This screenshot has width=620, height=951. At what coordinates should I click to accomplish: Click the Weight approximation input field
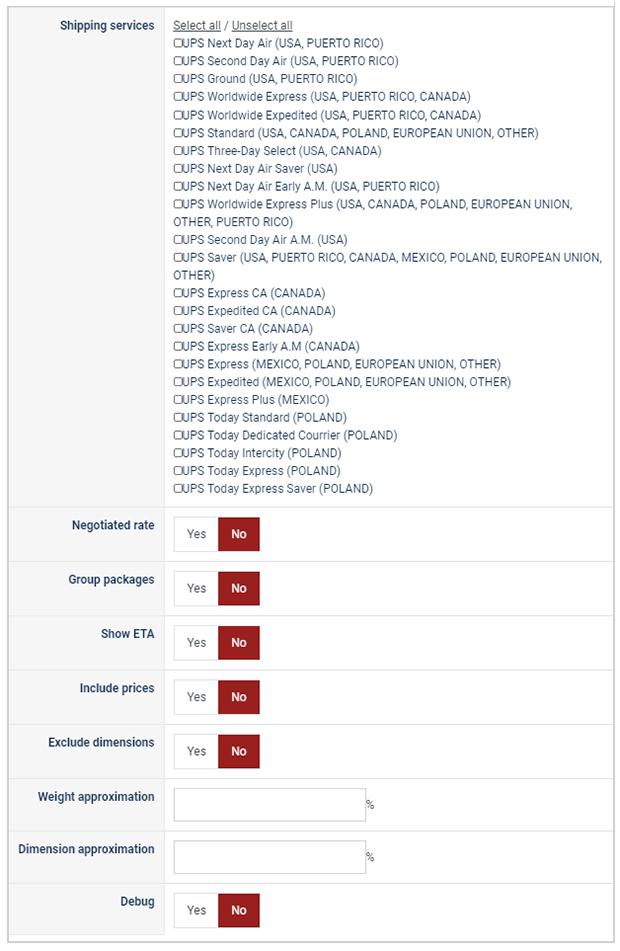coord(269,805)
